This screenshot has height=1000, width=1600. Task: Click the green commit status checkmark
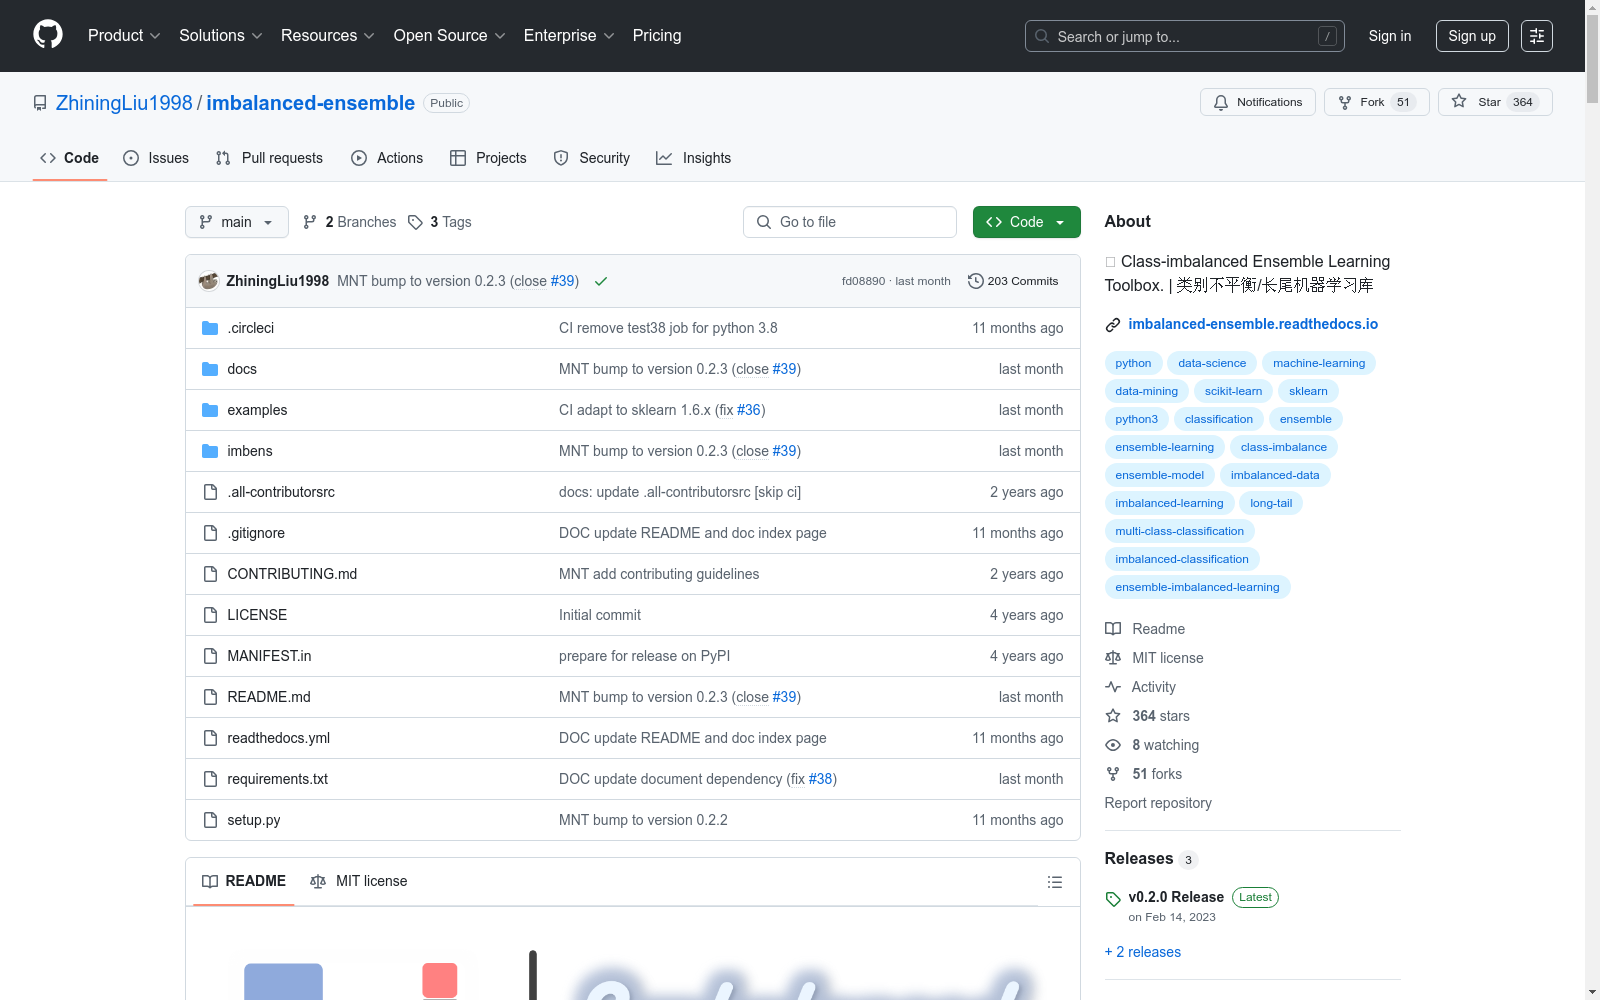[601, 281]
